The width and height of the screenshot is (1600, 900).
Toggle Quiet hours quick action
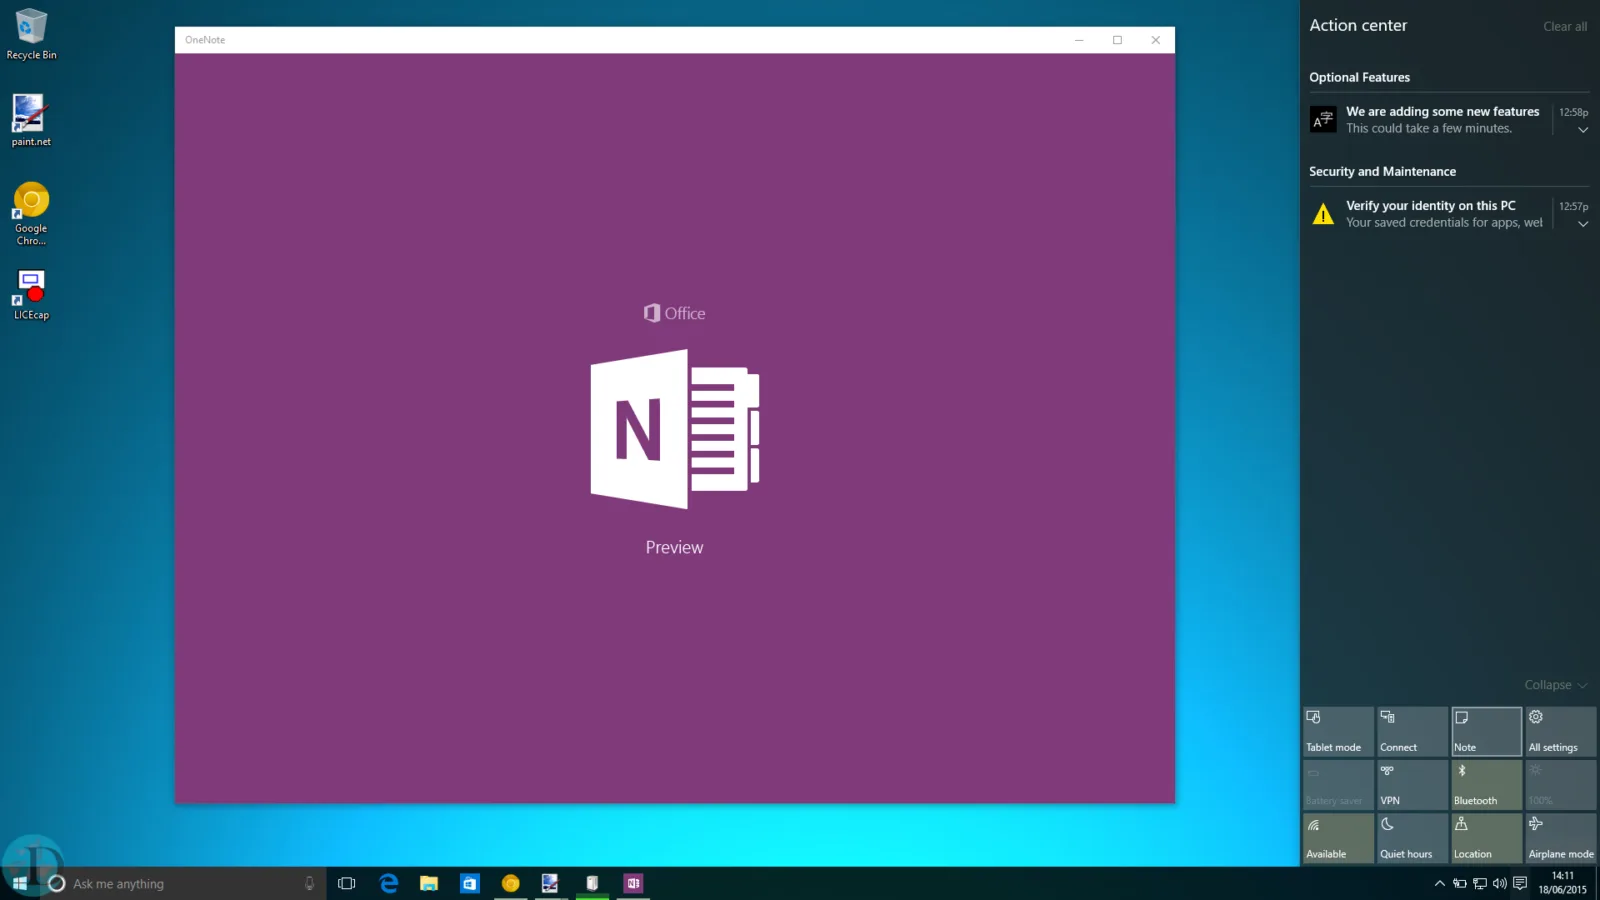point(1412,838)
